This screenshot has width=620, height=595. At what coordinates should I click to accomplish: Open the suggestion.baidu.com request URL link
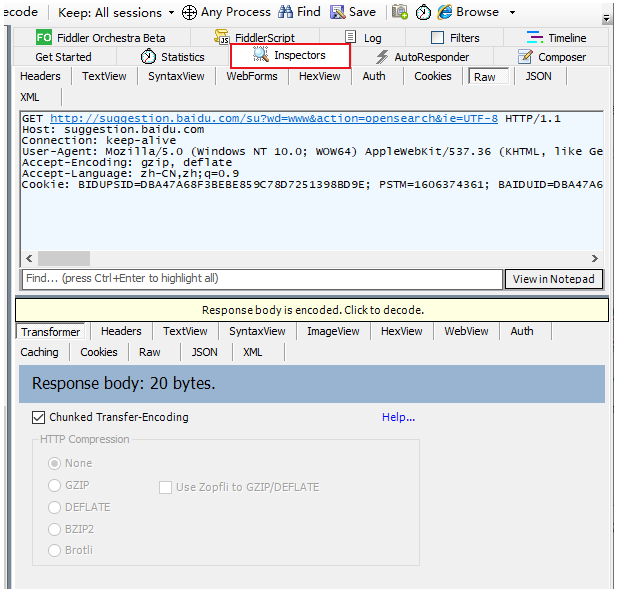[x=274, y=118]
